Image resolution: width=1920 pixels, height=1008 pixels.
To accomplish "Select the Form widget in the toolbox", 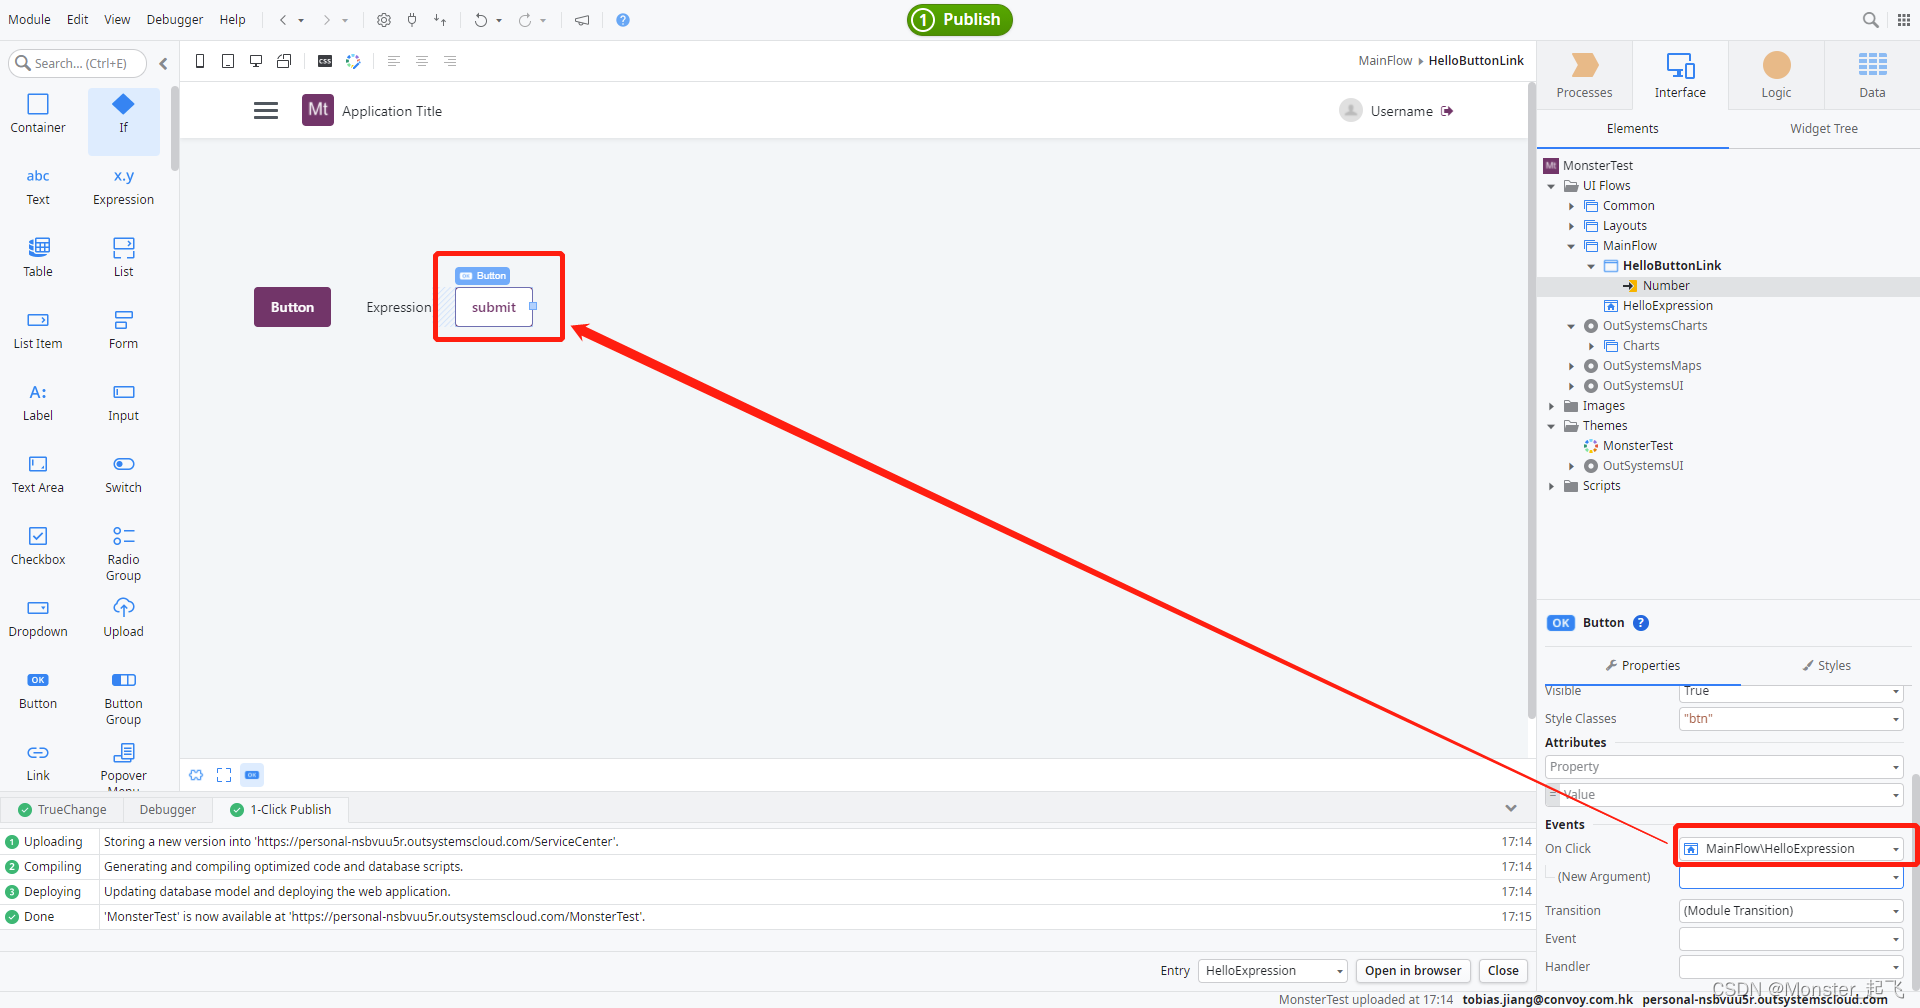I will pos(123,330).
